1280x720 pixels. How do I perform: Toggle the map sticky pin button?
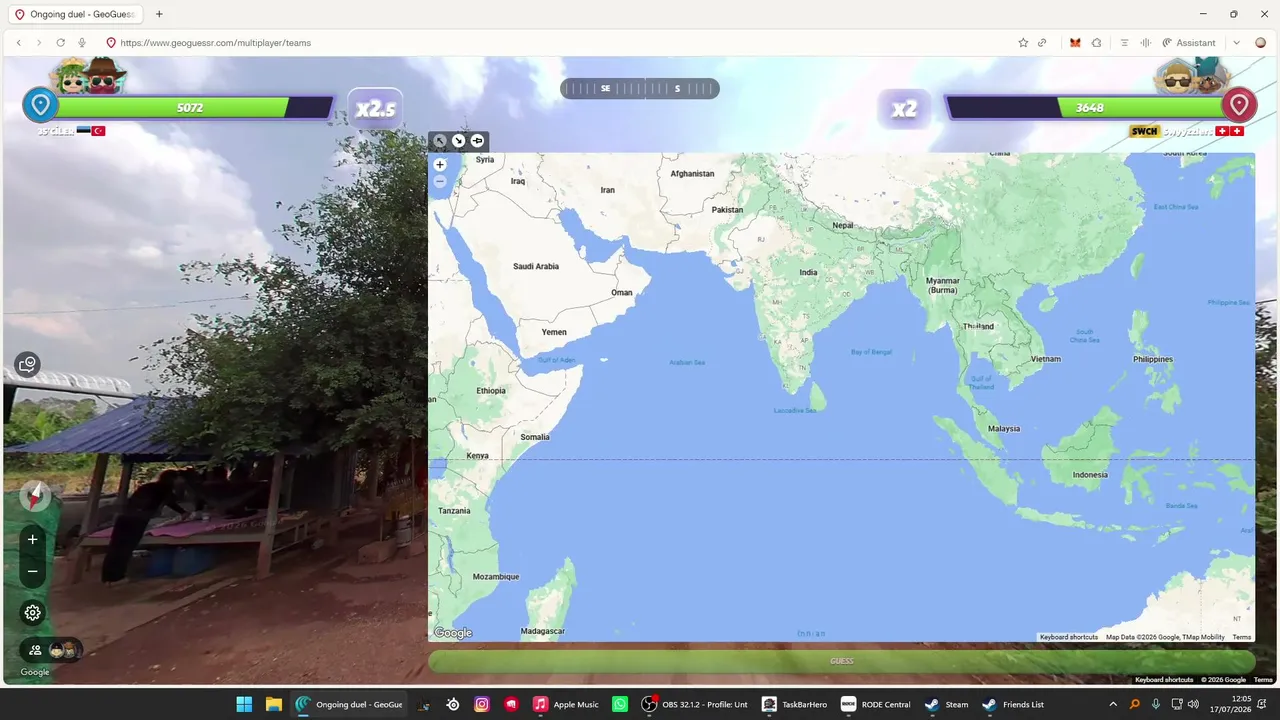[x=477, y=141]
